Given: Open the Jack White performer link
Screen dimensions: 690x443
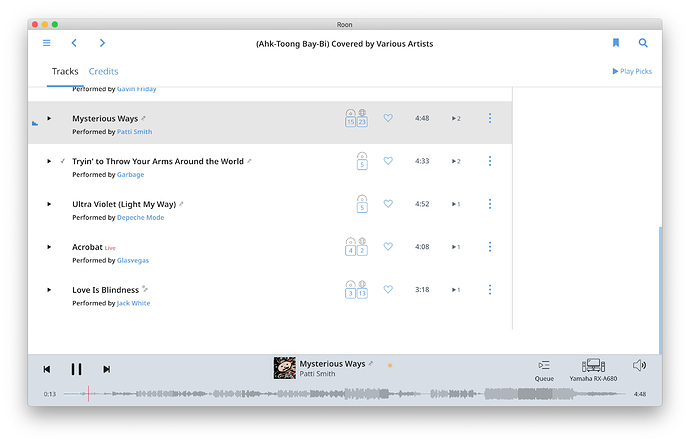Looking at the screenshot, I should 133,303.
